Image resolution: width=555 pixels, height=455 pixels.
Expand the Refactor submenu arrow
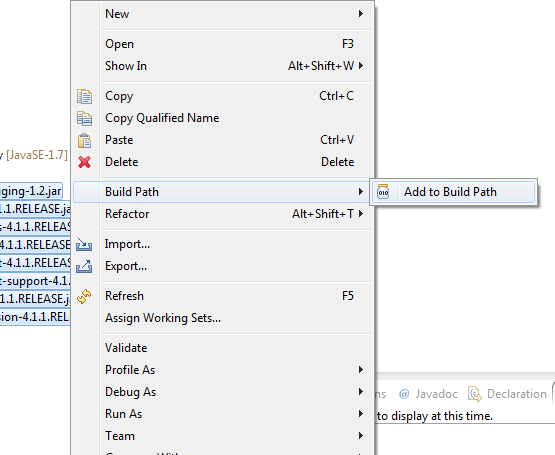[361, 214]
